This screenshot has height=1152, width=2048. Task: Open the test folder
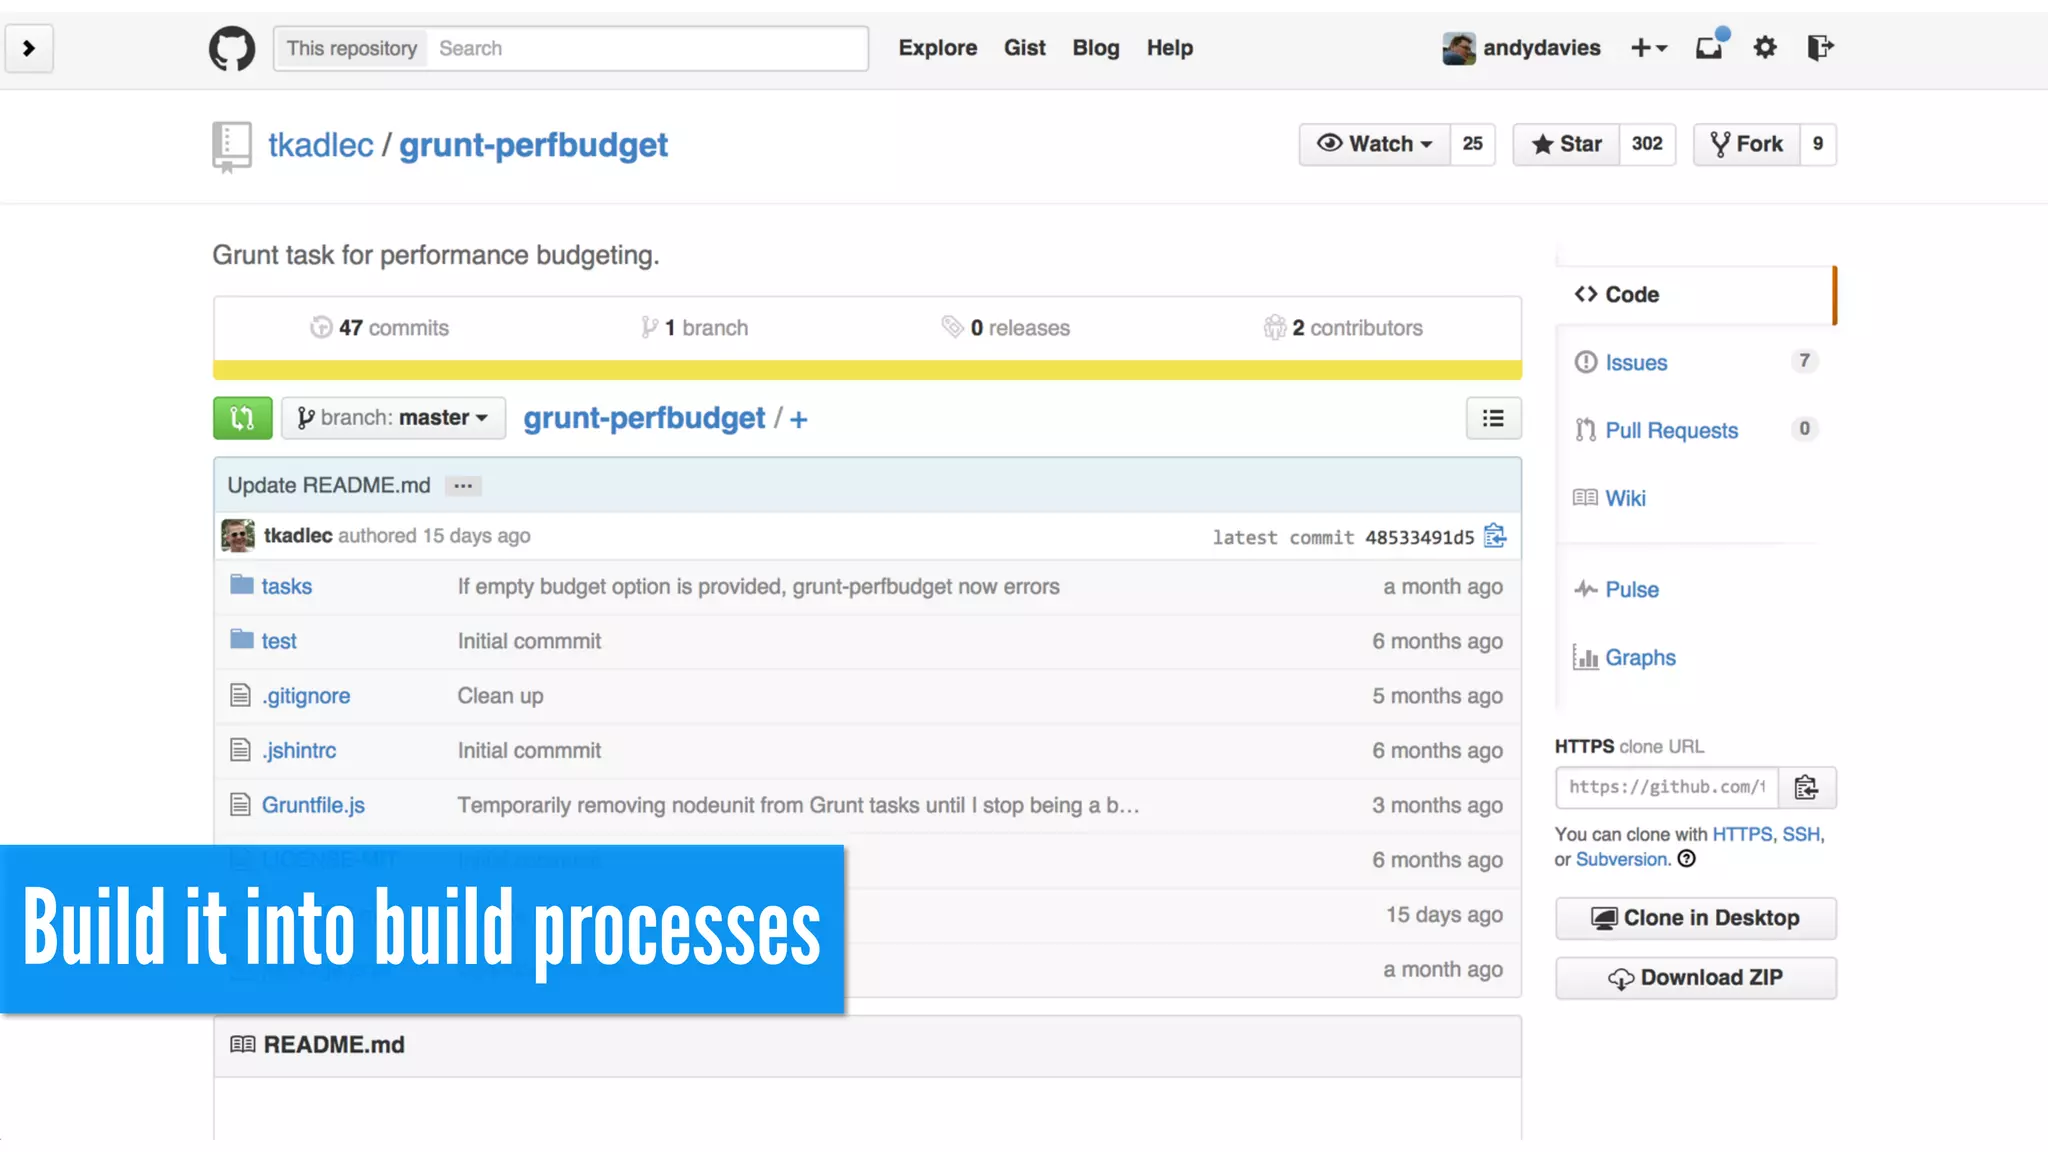279,641
